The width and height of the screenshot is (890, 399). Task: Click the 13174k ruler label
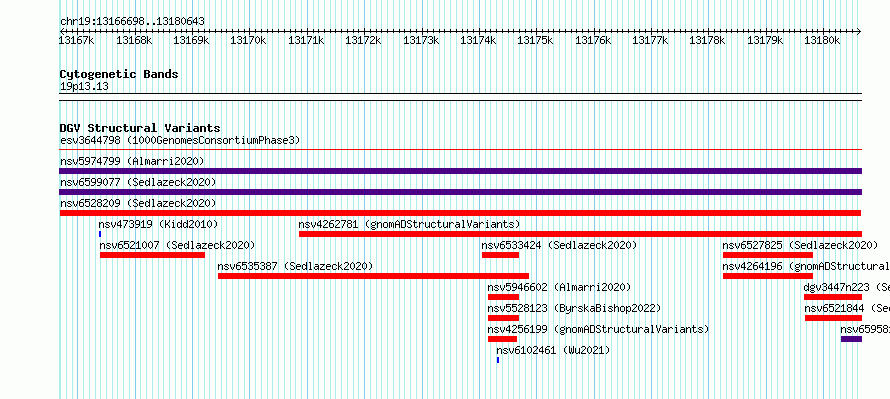click(x=478, y=40)
